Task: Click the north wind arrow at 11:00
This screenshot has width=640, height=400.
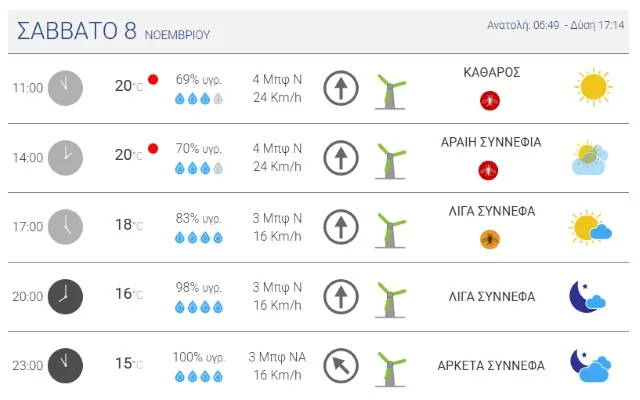Action: [x=341, y=88]
